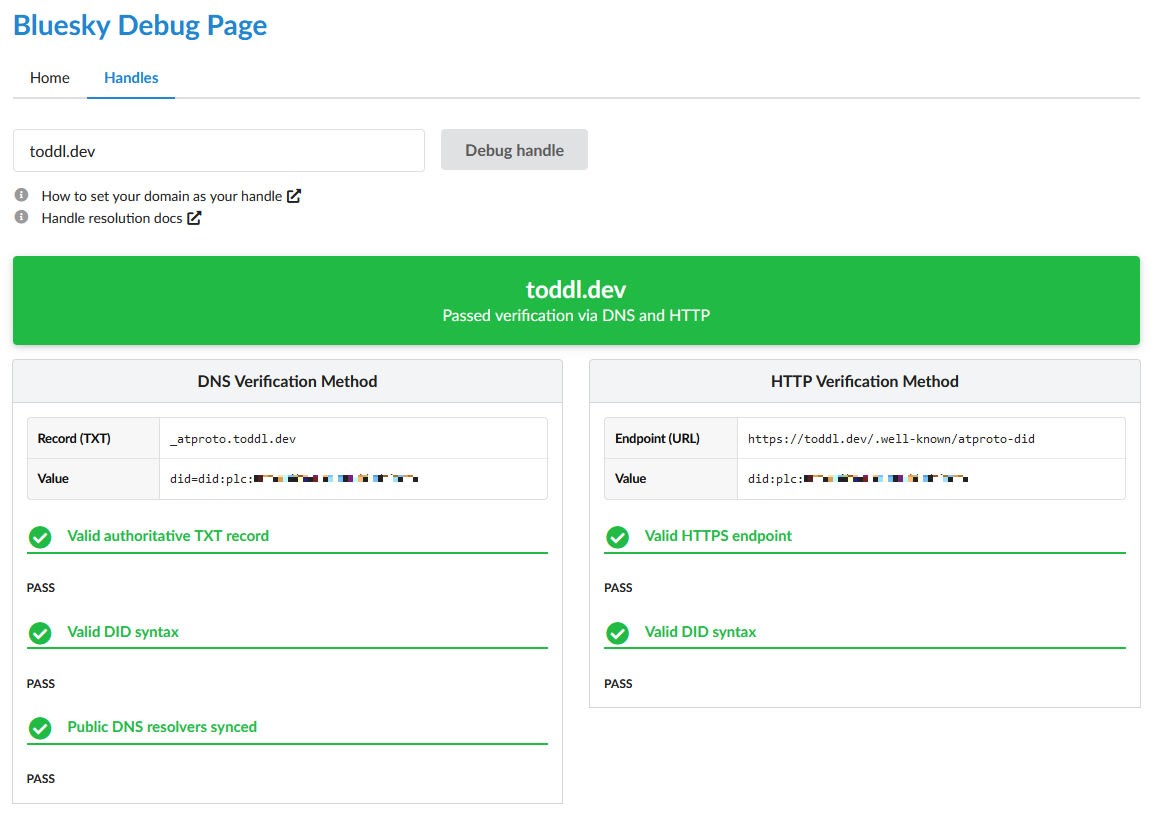
Task: Select the well-known atproto-did endpoint URL
Action: click(891, 439)
